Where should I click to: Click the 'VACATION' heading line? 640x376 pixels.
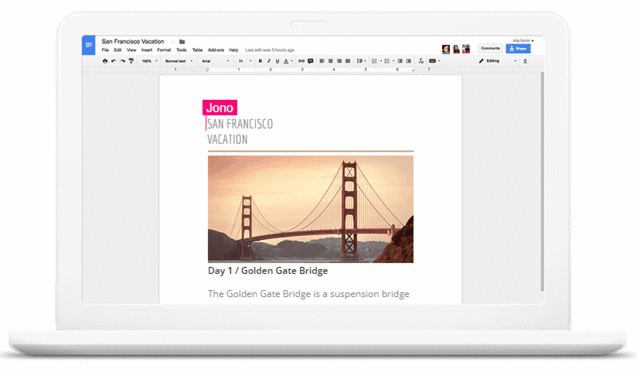pyautogui.click(x=227, y=140)
